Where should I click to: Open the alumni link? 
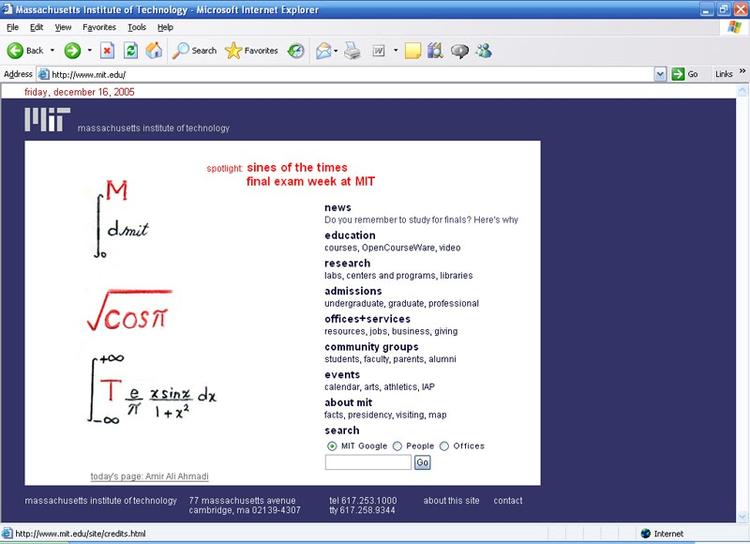click(x=442, y=359)
